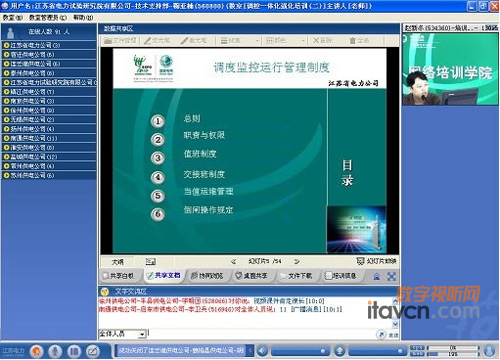Go to the next slide arrow

click(297, 262)
